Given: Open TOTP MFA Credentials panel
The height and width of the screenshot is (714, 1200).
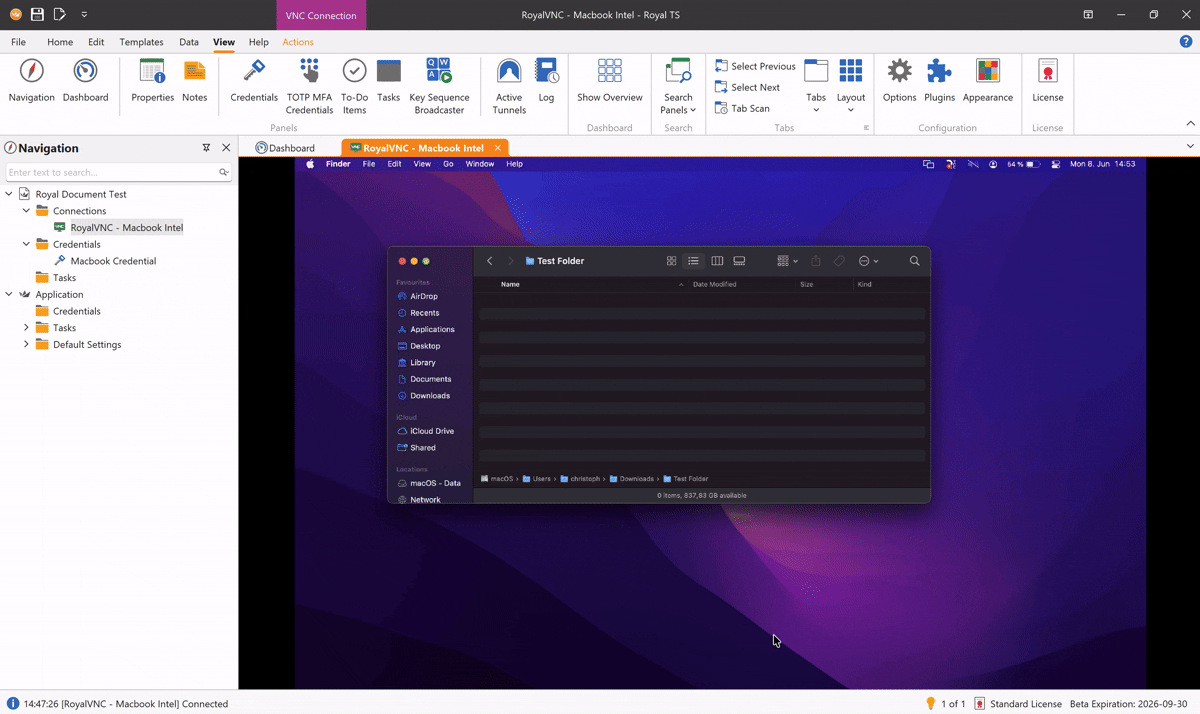Looking at the screenshot, I should click(x=309, y=87).
